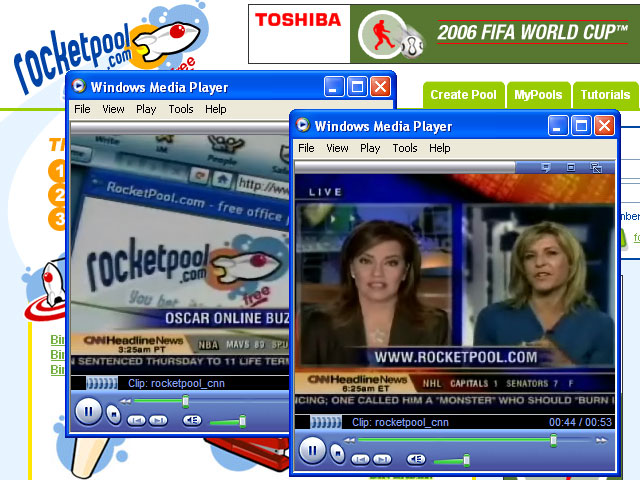Maximize the back Media Player window
The image size is (640, 480).
click(357, 87)
